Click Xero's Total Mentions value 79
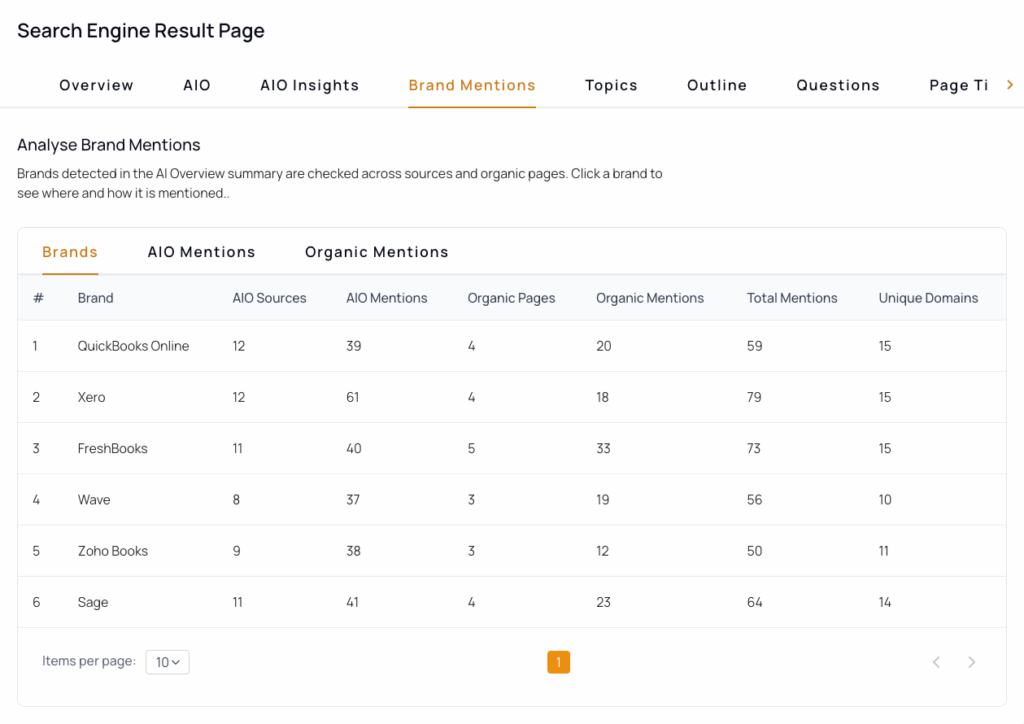 point(754,398)
